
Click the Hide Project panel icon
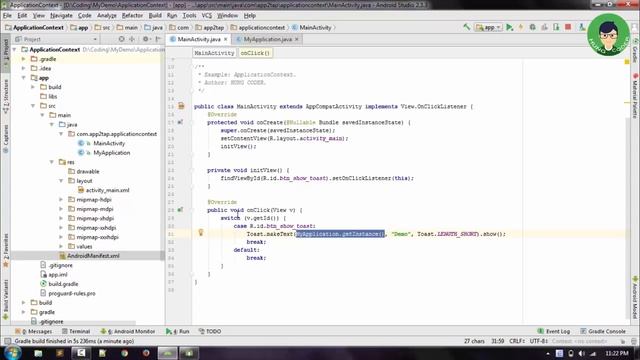158,39
